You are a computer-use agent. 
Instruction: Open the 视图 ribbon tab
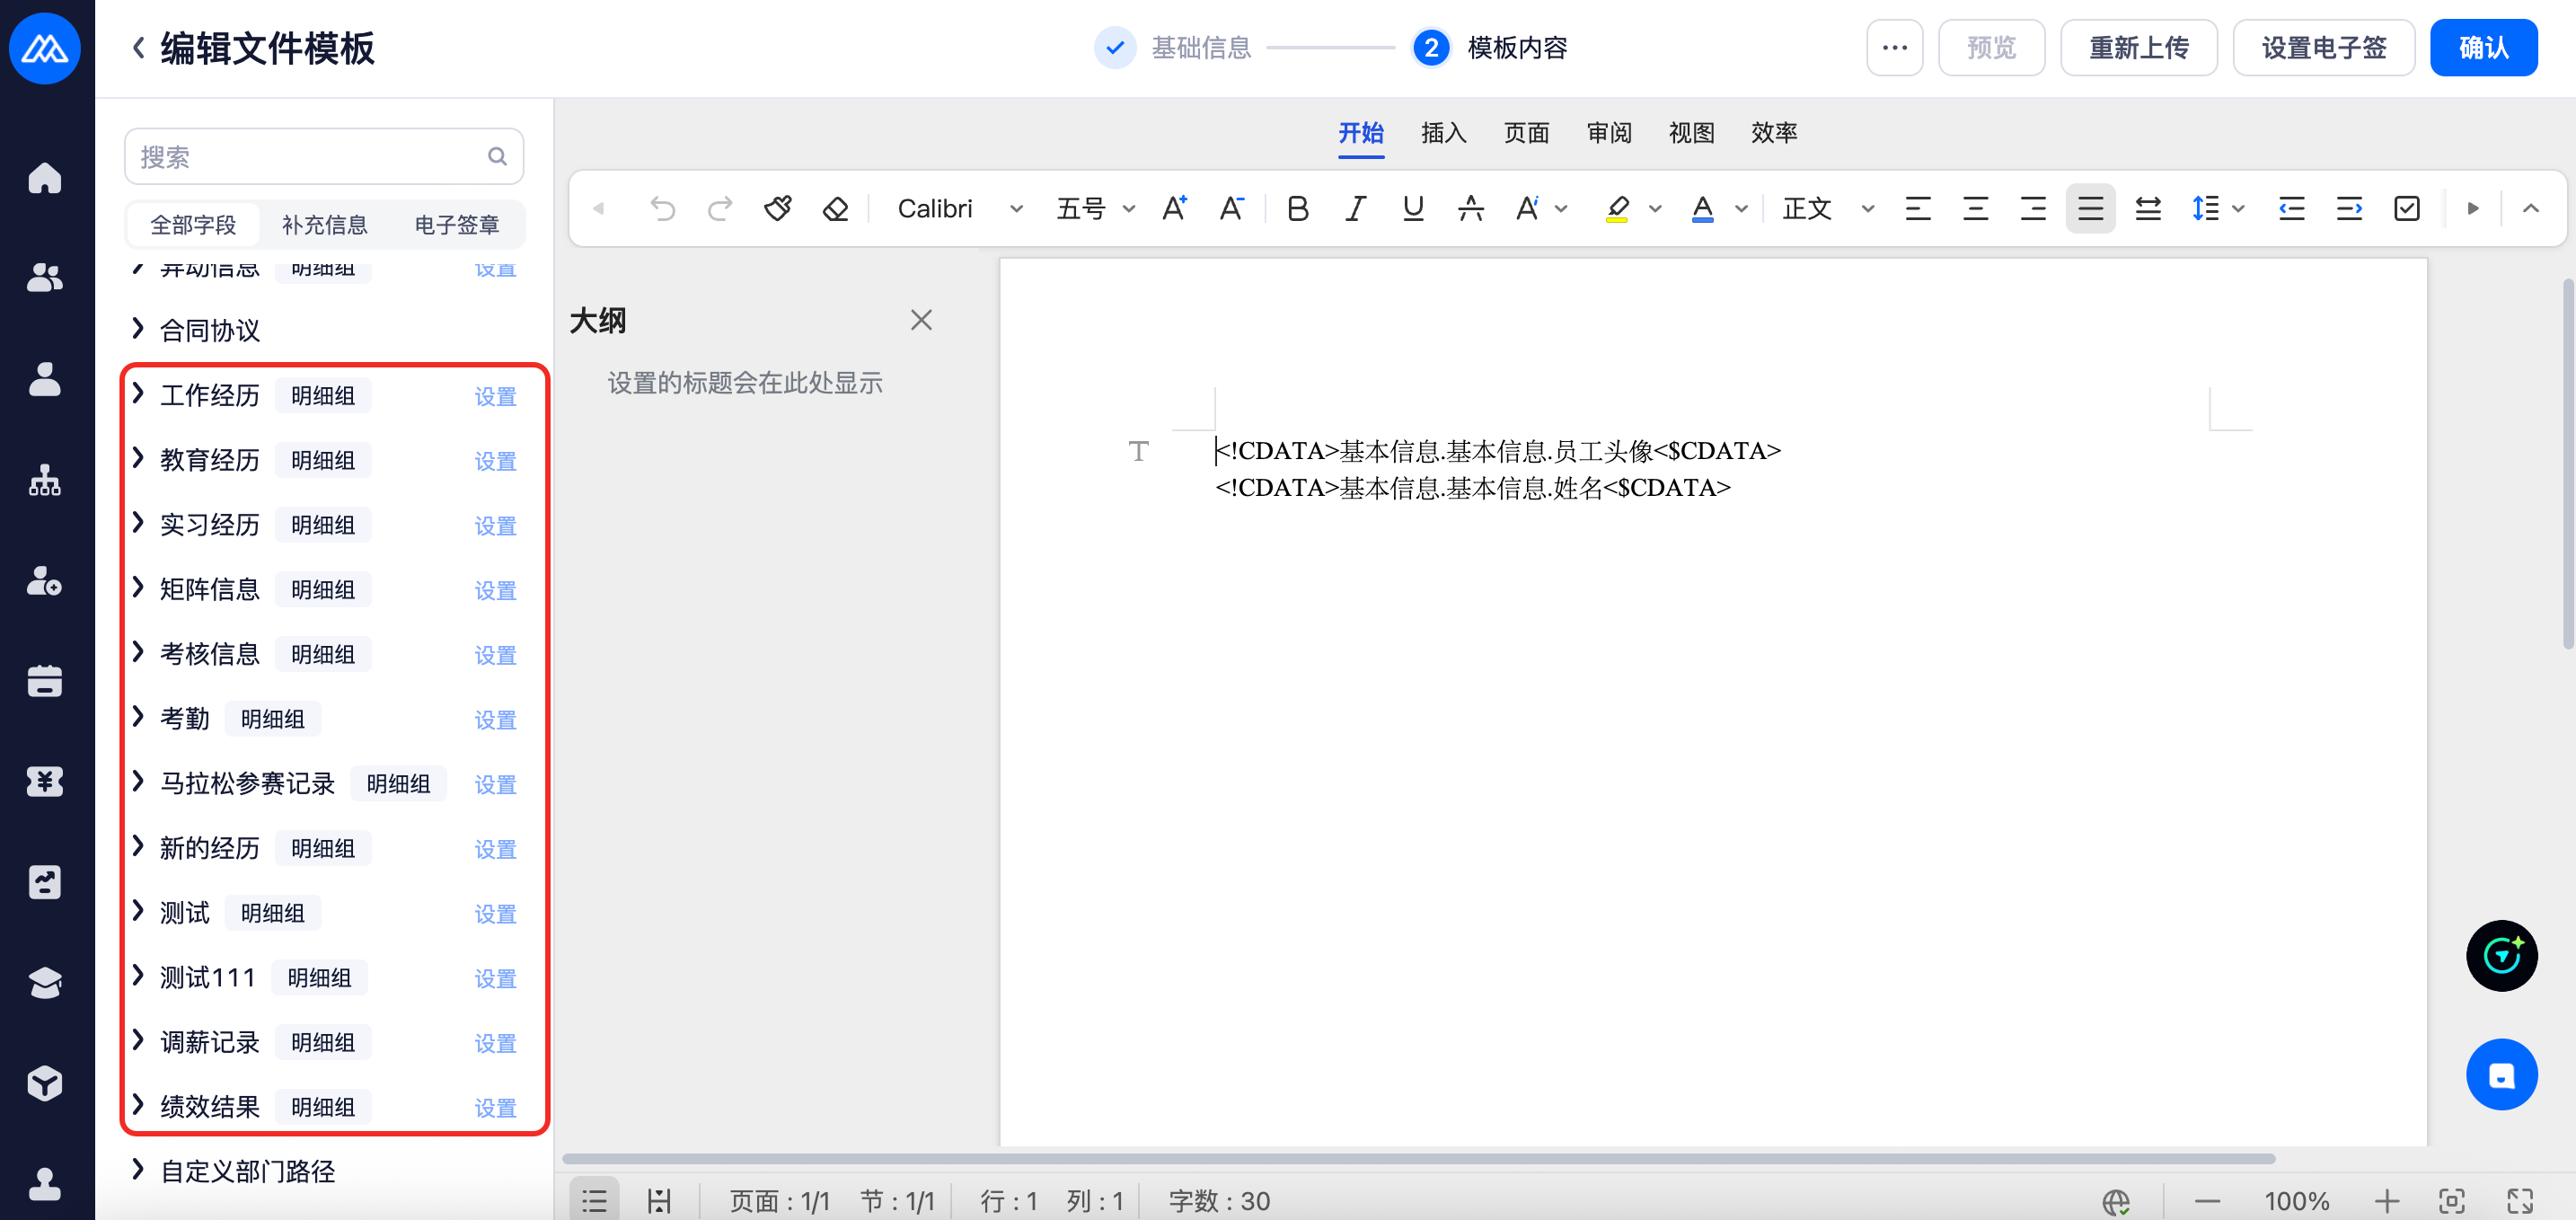pos(1691,133)
